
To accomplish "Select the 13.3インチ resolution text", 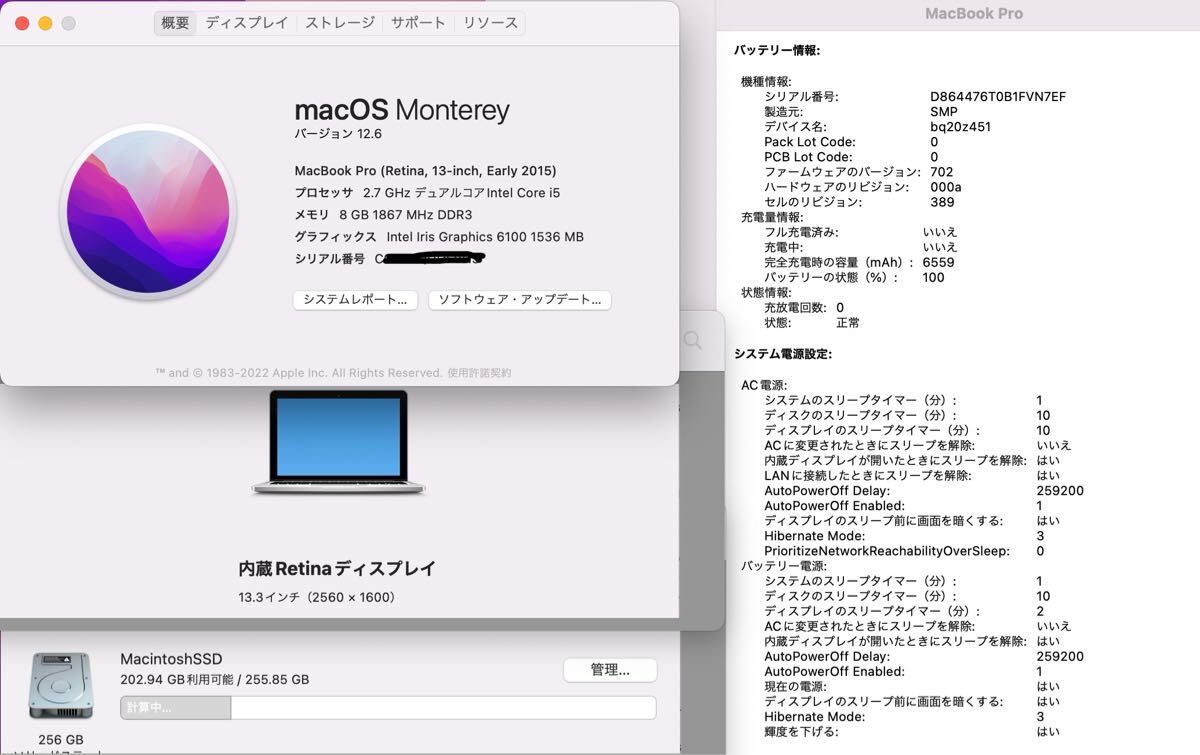I will (x=317, y=598).
